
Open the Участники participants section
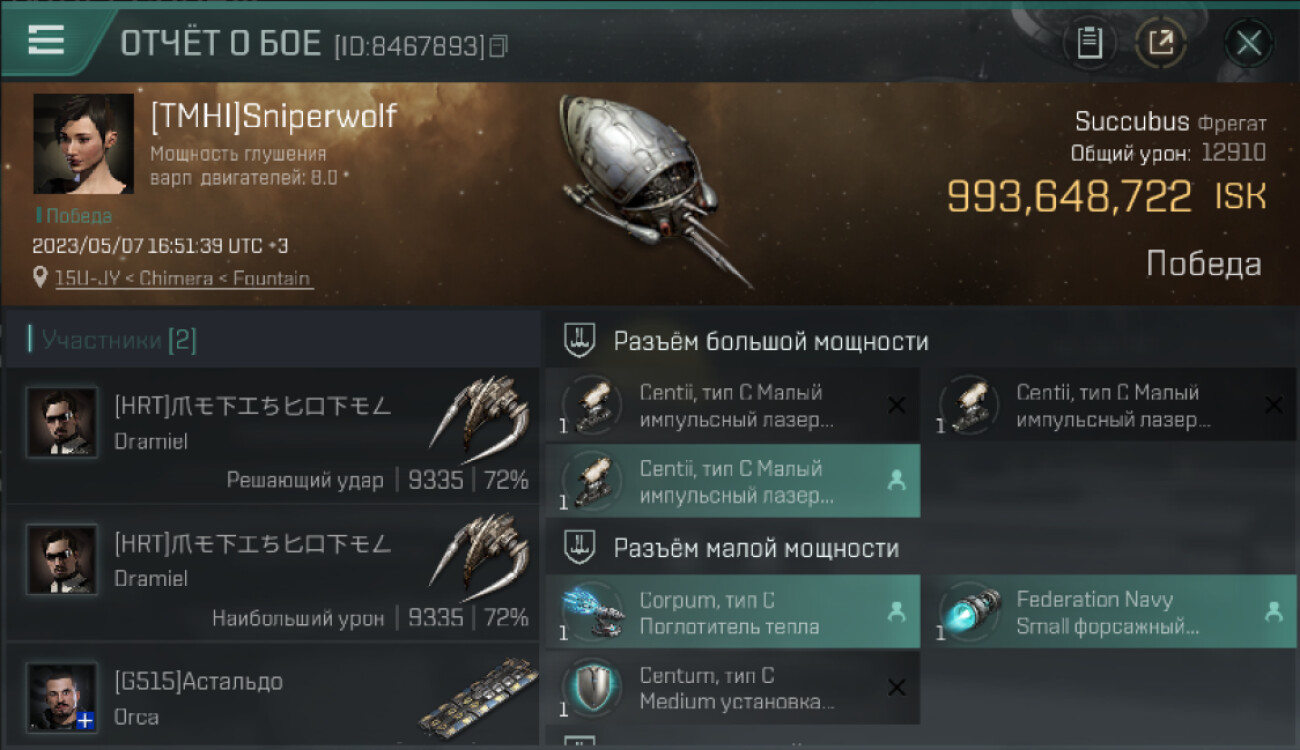pyautogui.click(x=113, y=340)
